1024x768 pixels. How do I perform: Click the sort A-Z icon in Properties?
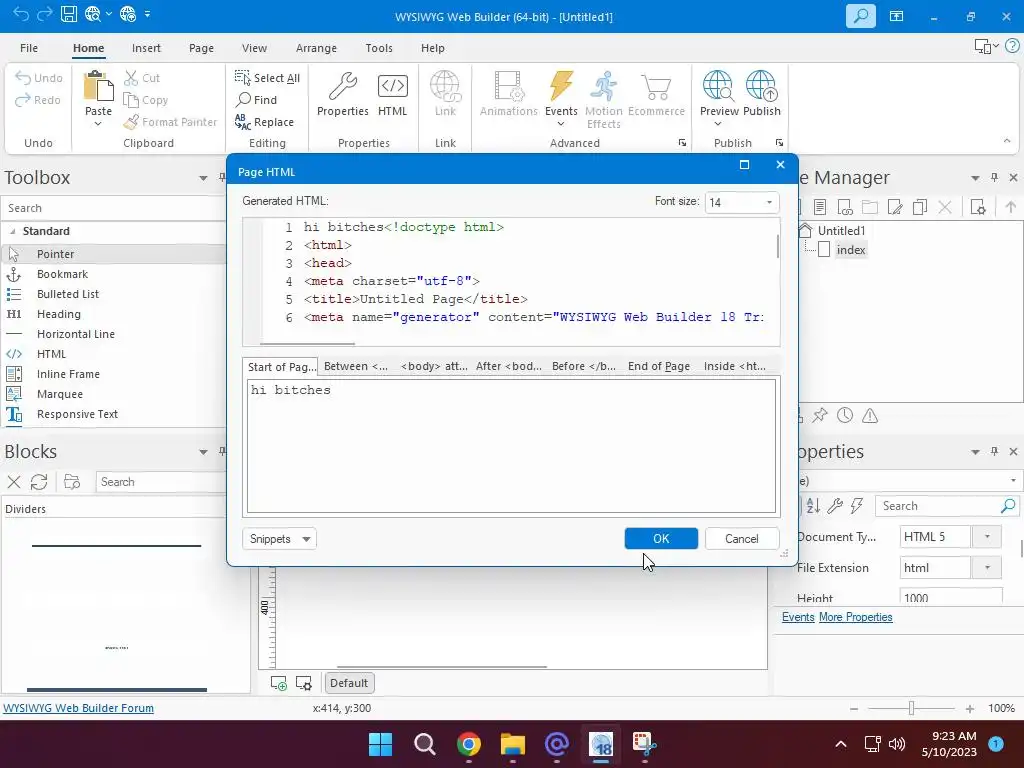coord(813,505)
